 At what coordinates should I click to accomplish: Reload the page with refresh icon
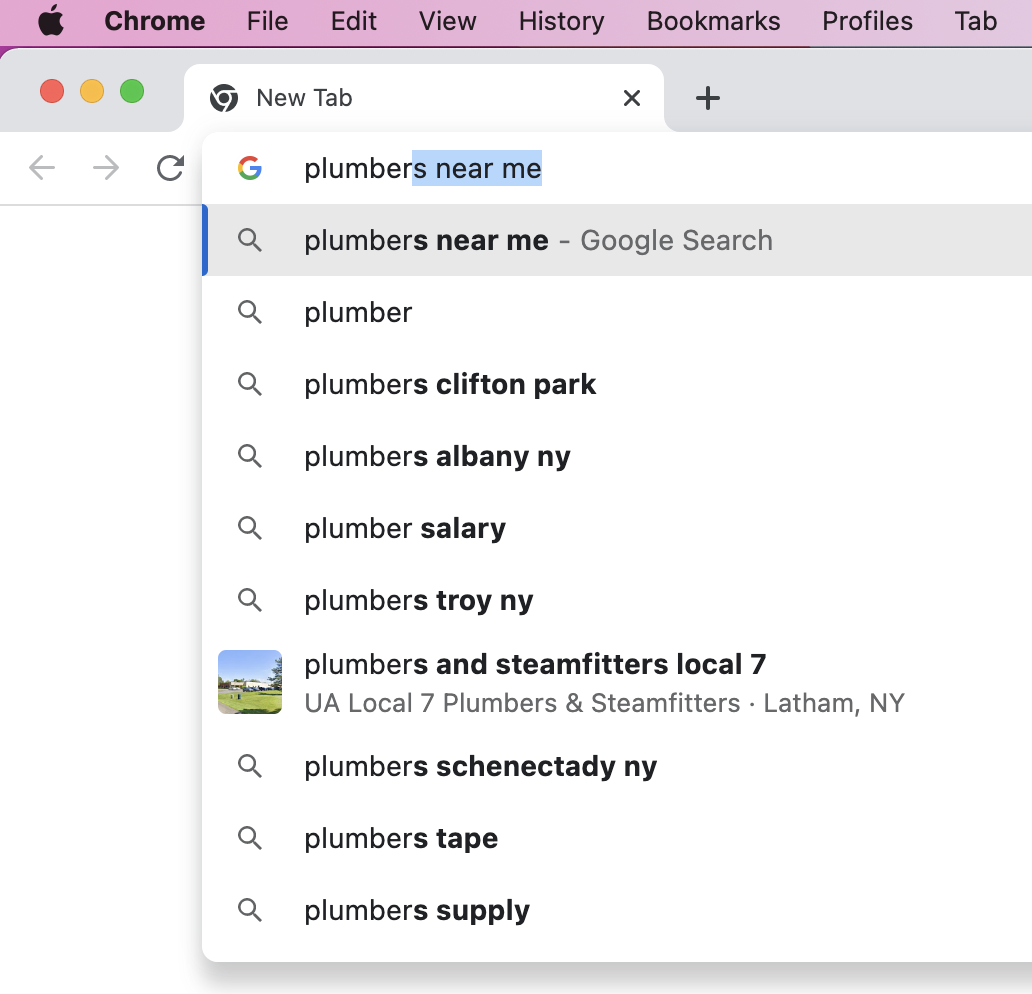[170, 168]
